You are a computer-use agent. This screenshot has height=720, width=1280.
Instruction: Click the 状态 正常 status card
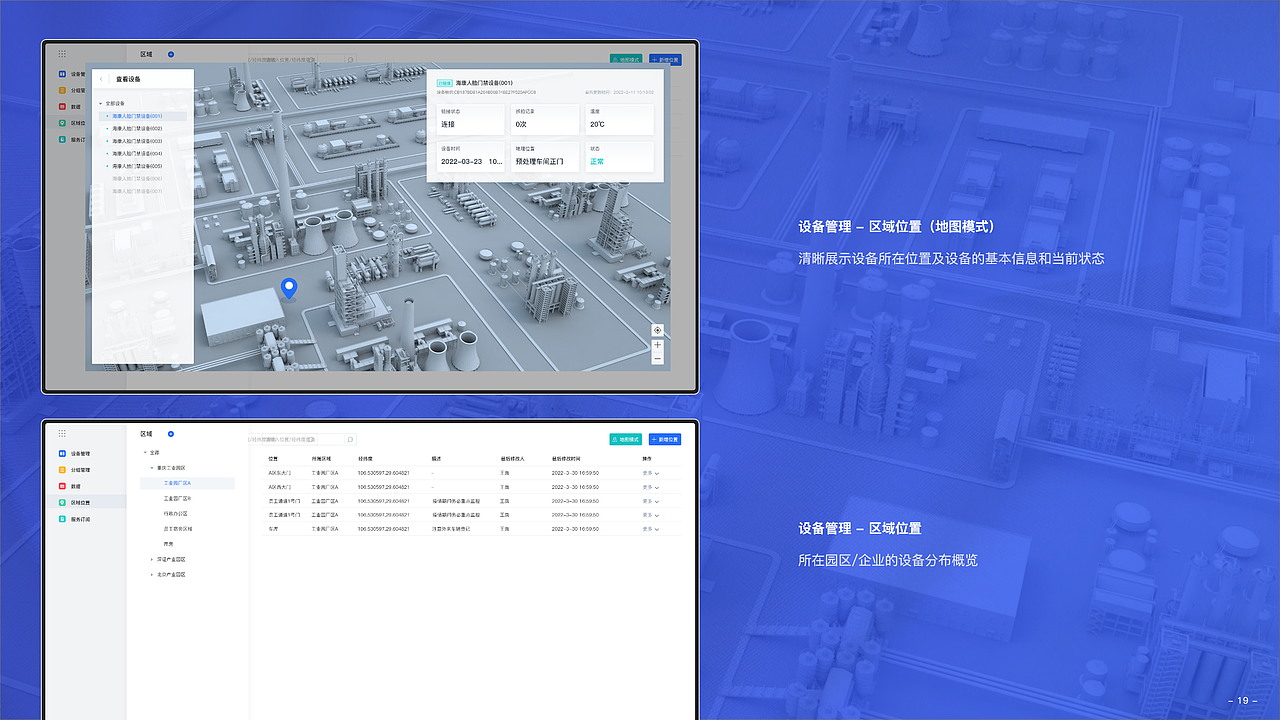(x=620, y=156)
